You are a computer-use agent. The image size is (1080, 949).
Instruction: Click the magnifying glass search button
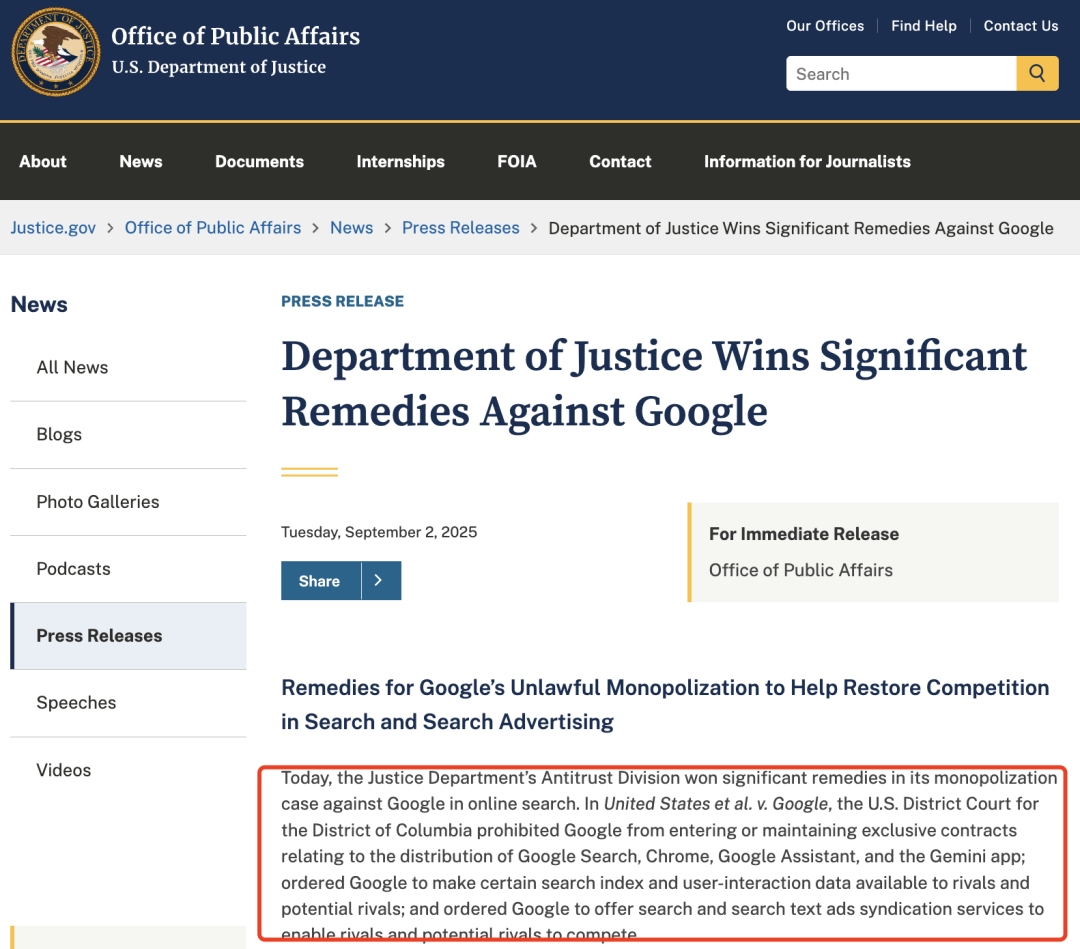point(1037,74)
